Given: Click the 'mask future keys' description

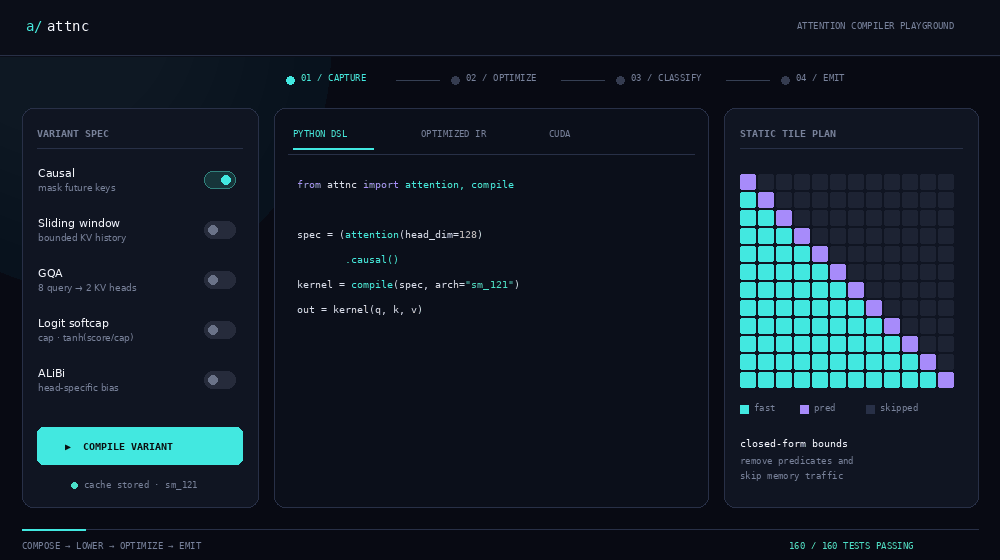Looking at the screenshot, I should point(77,188).
